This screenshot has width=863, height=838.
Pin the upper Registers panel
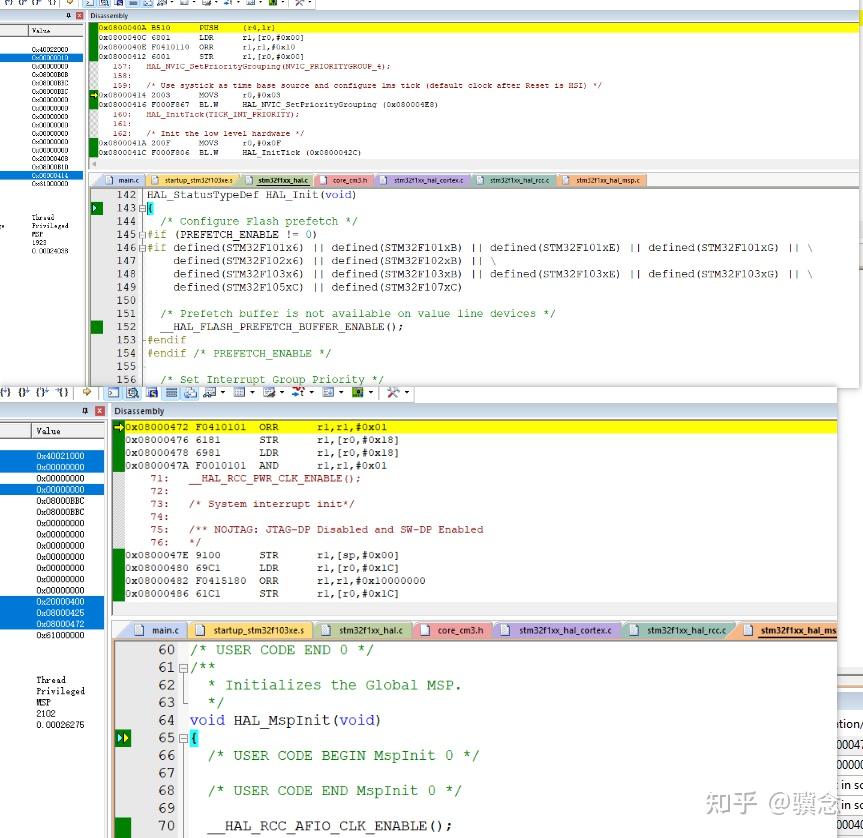(x=68, y=15)
